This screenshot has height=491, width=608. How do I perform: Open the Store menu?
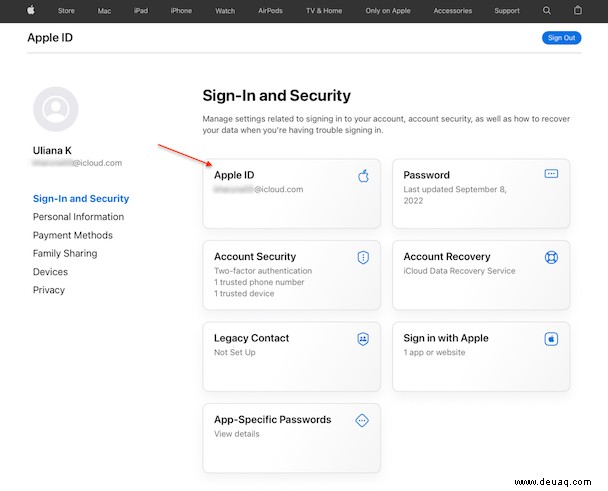coord(66,11)
